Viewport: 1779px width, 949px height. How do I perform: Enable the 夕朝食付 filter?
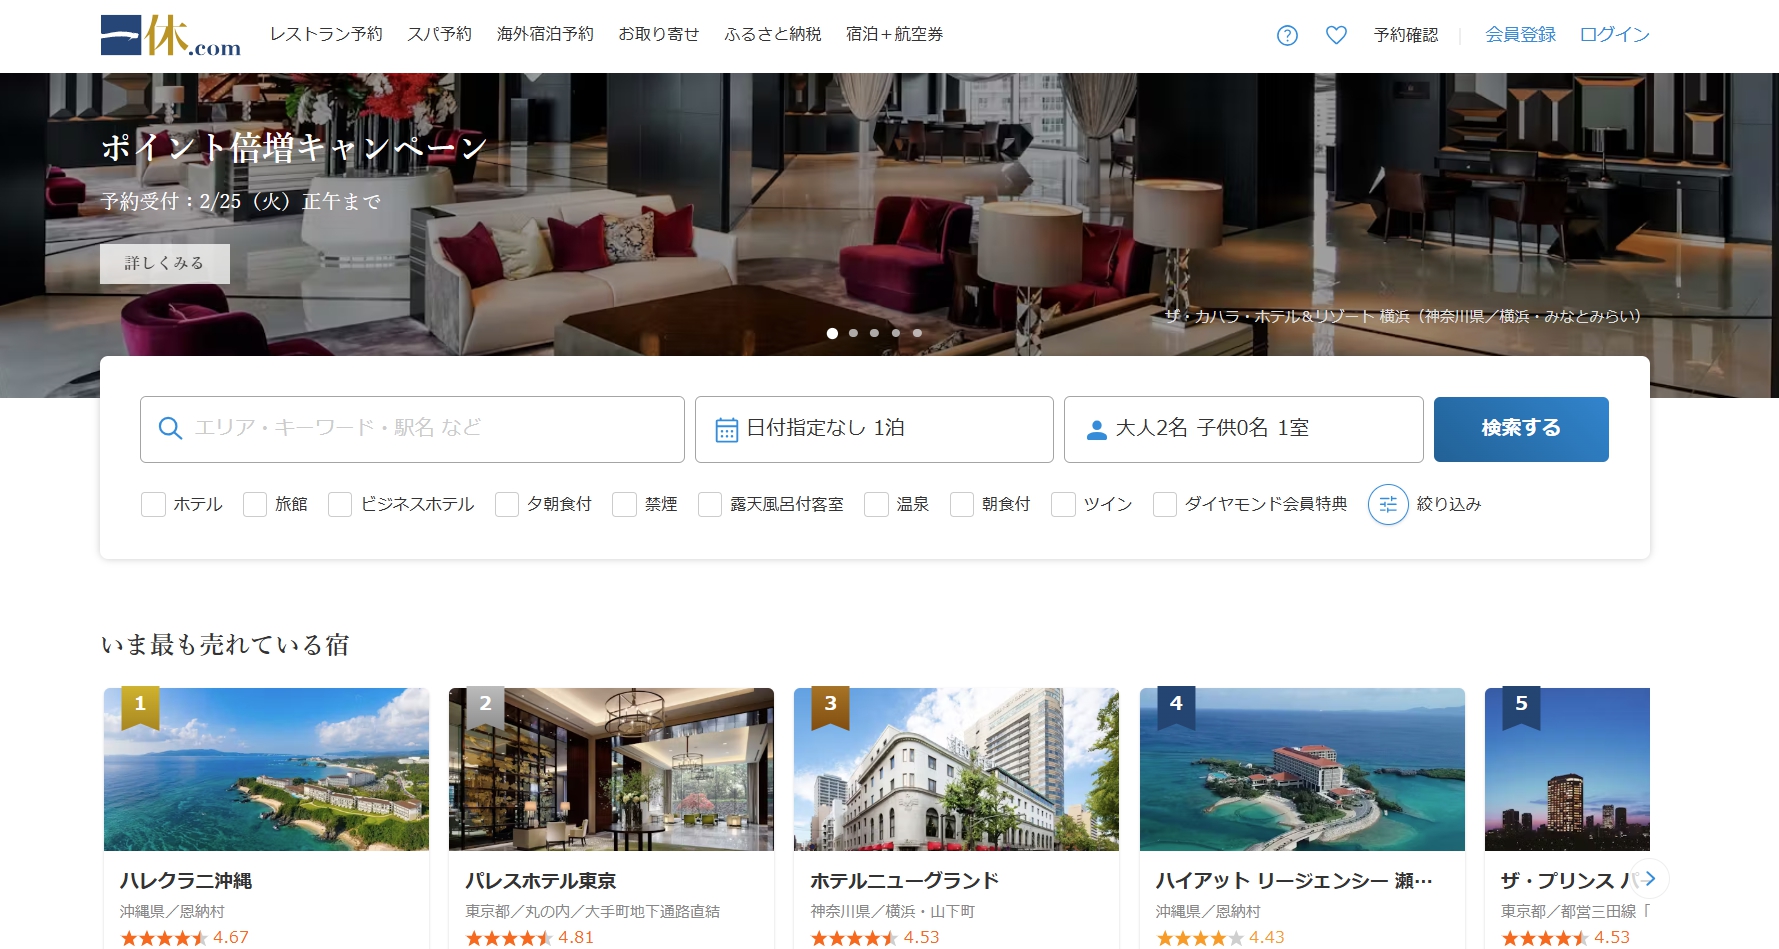click(x=507, y=504)
